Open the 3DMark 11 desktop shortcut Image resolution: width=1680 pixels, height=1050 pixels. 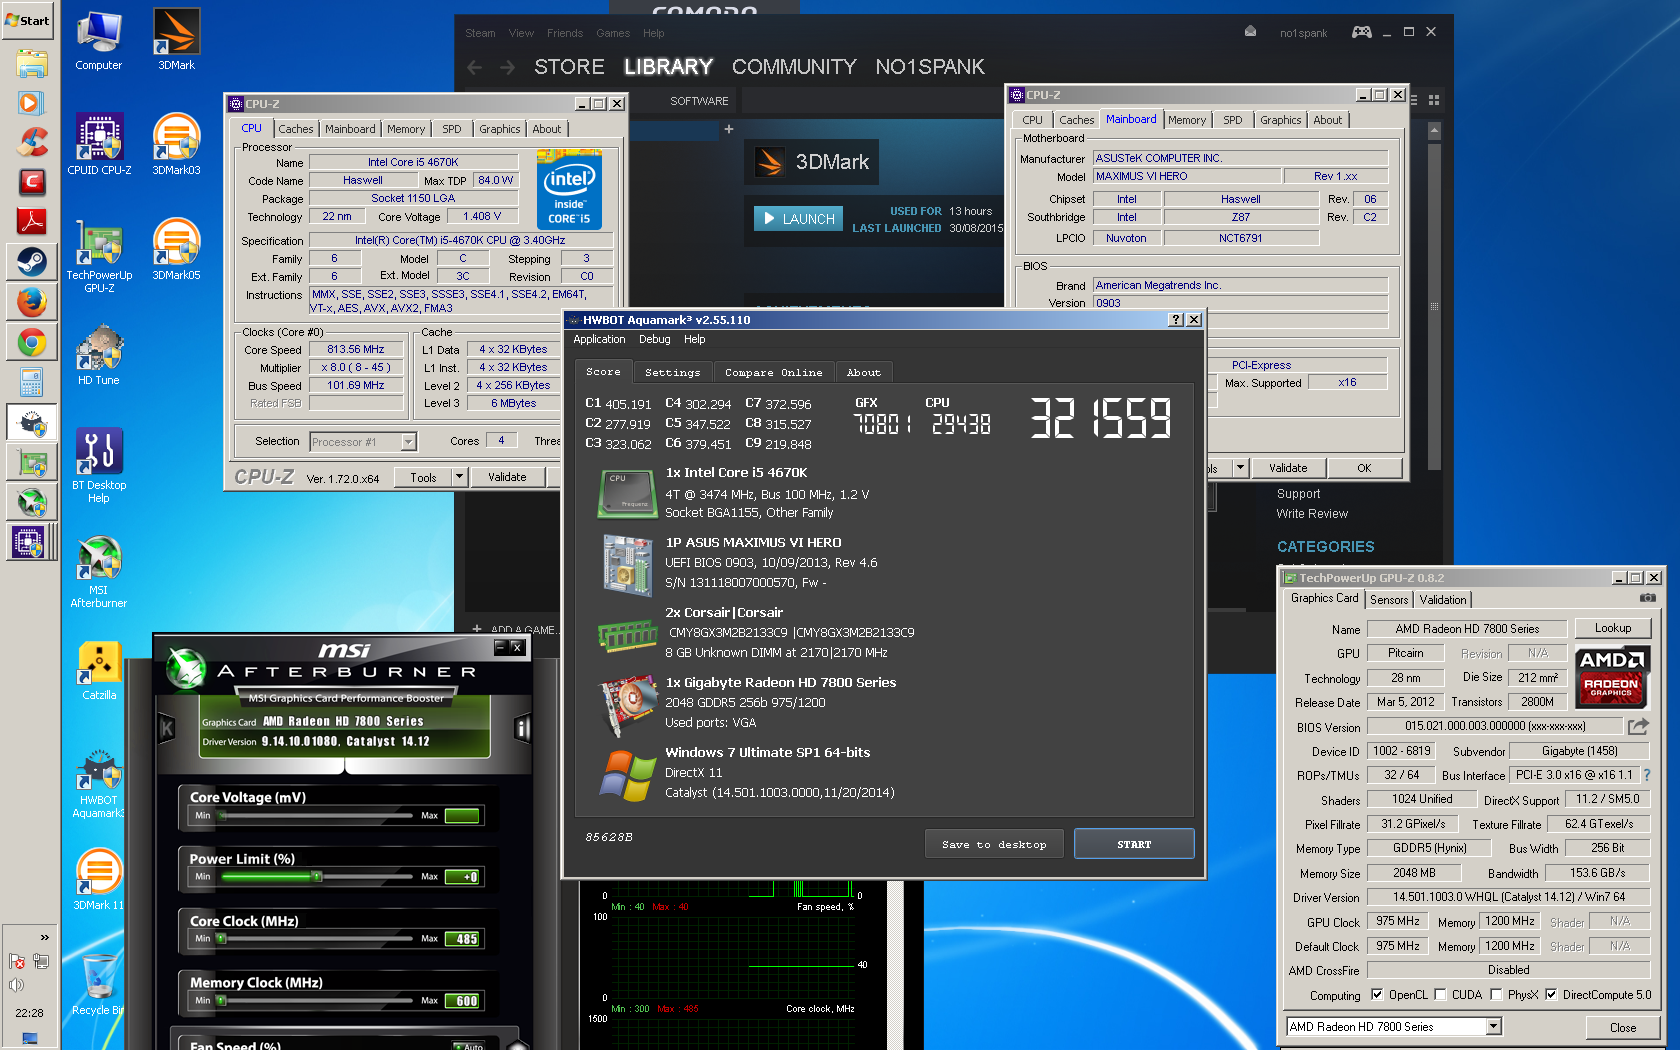[x=99, y=880]
